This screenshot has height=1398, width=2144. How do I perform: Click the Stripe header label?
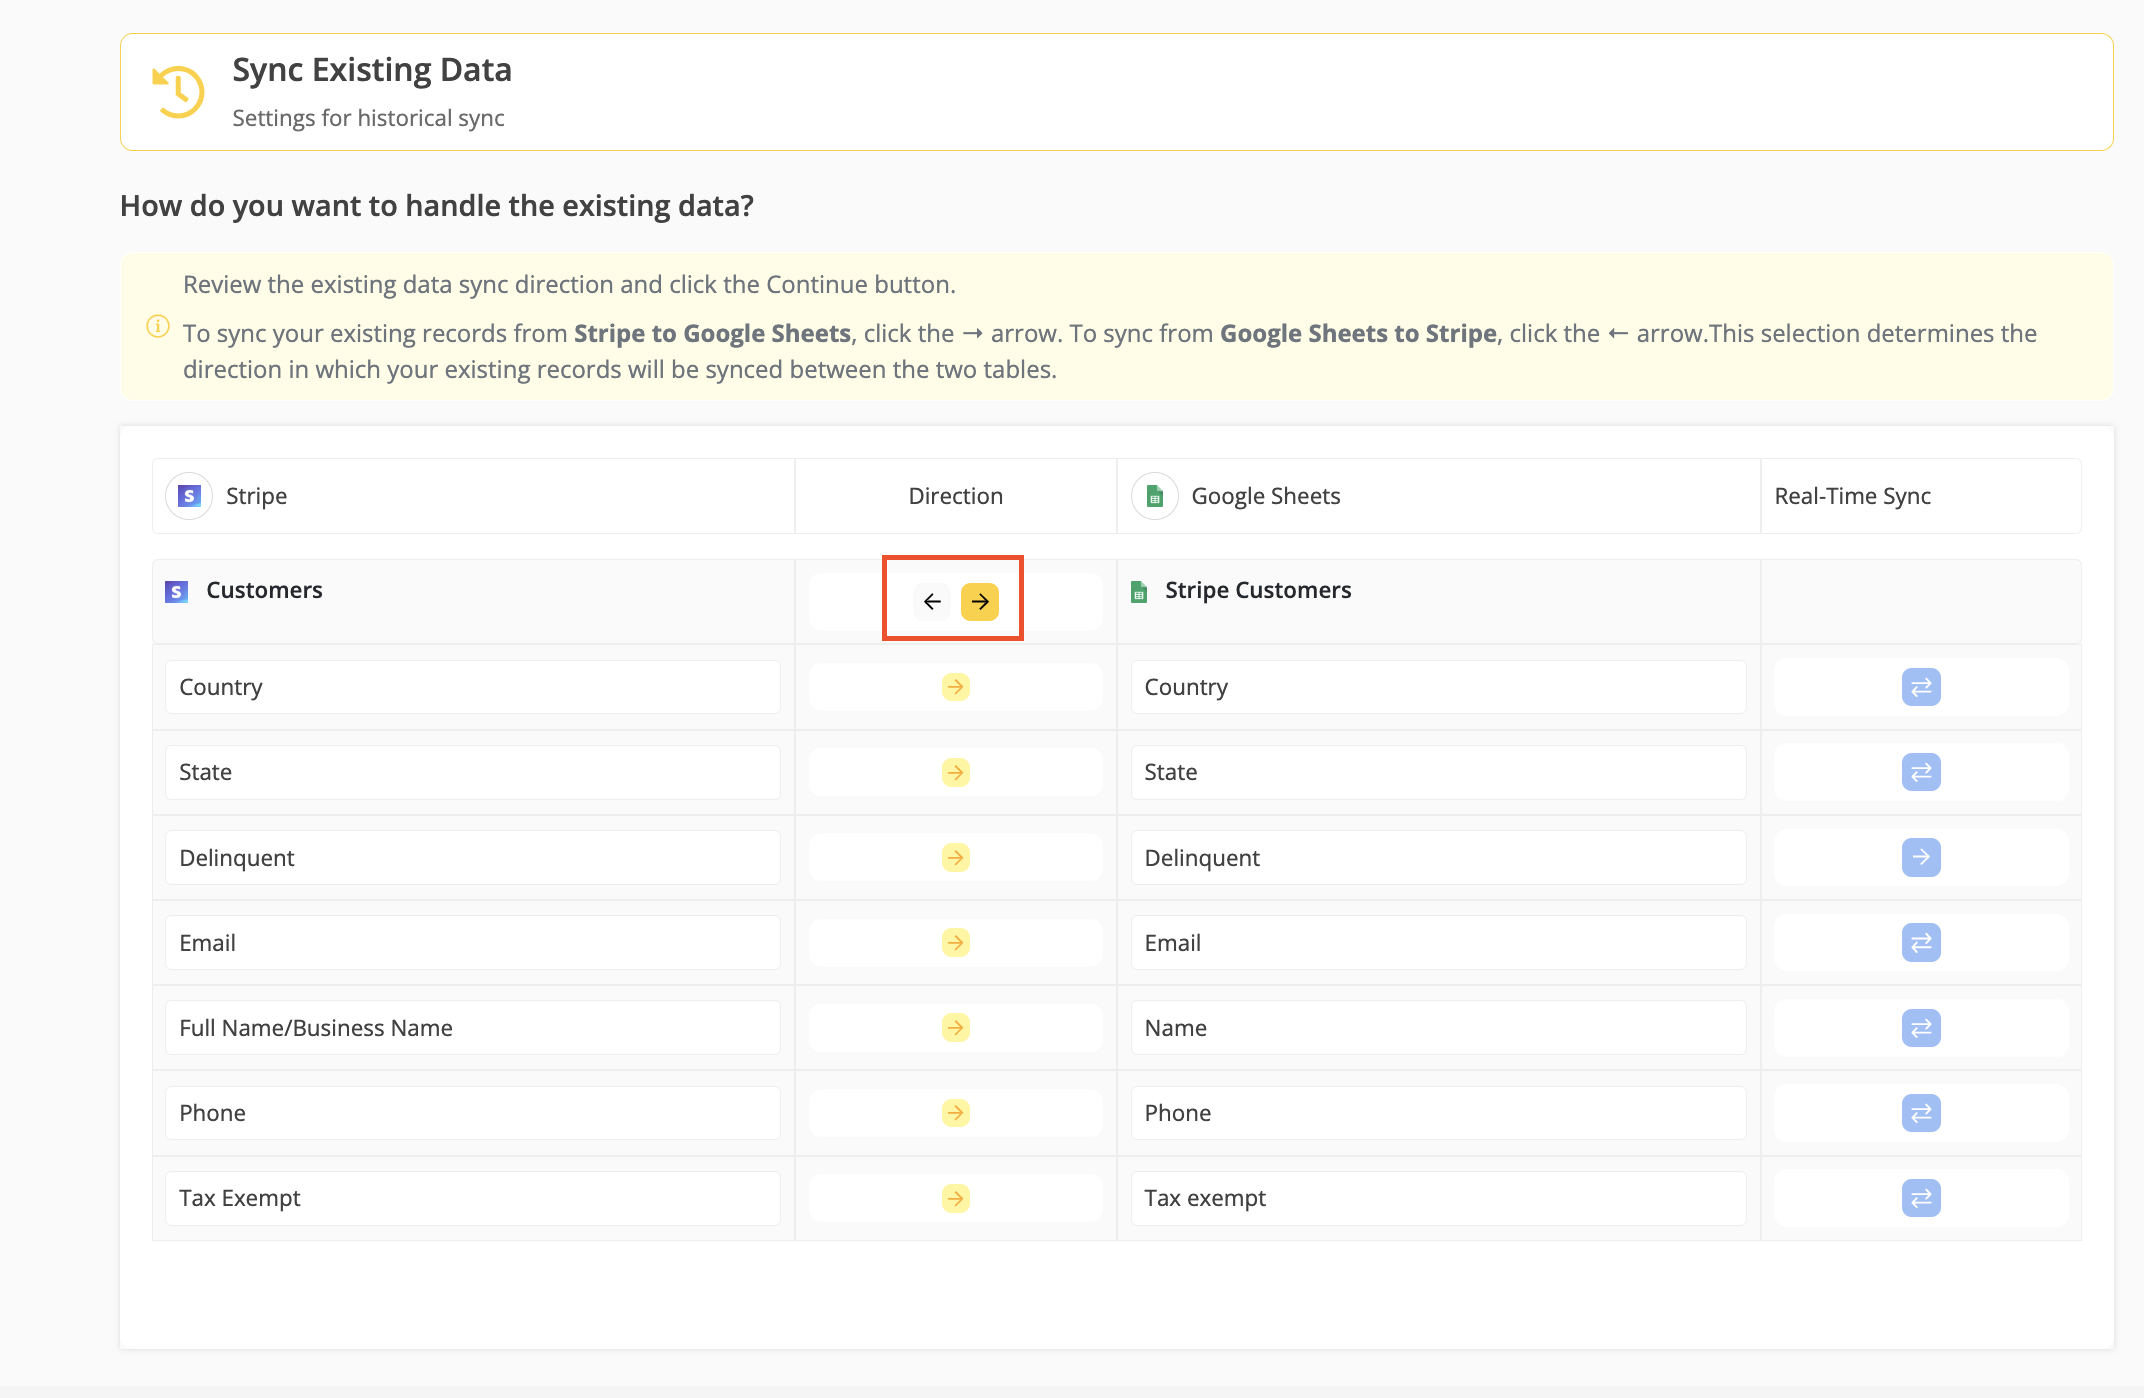coord(256,496)
